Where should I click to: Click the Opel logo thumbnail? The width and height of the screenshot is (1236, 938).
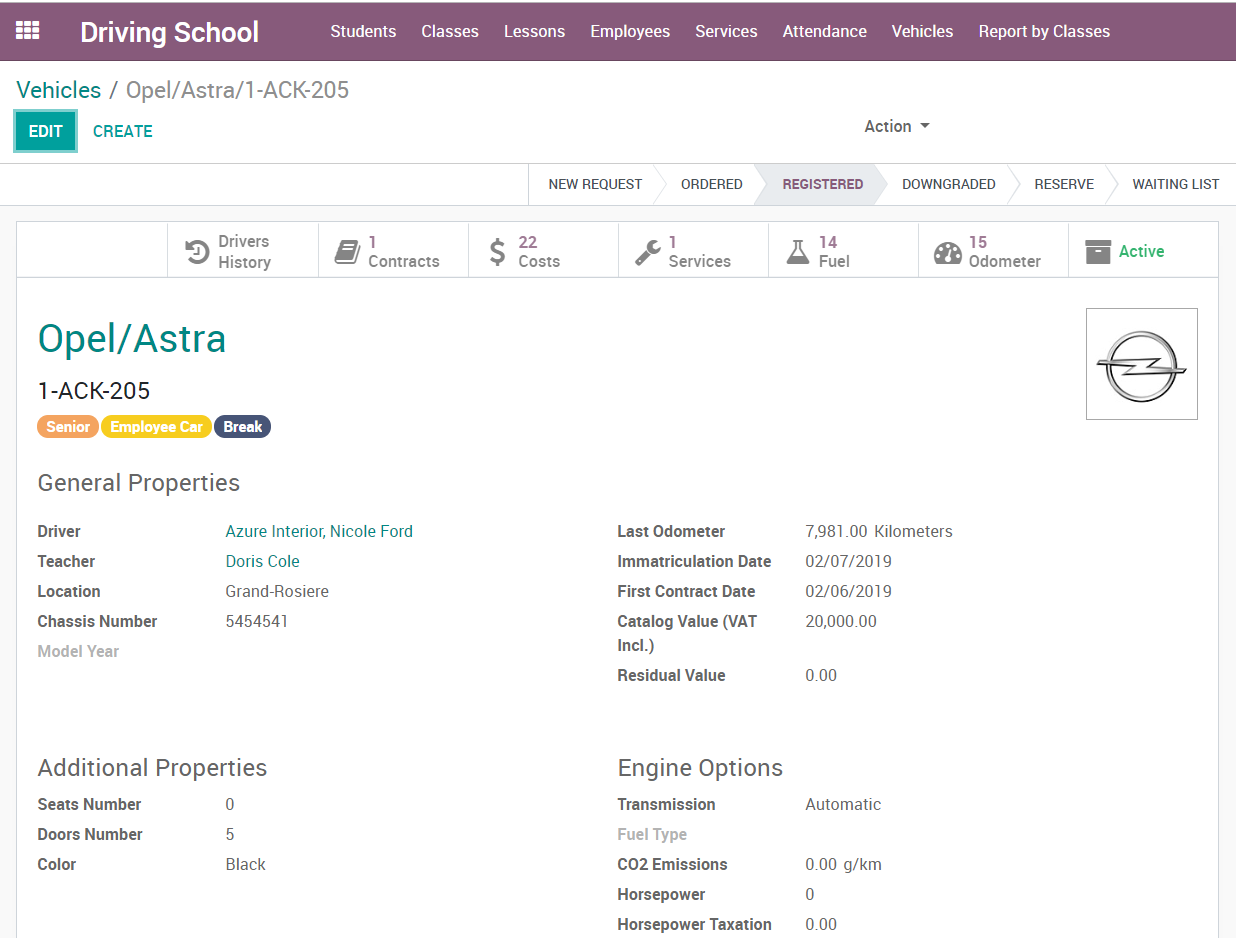tap(1141, 364)
